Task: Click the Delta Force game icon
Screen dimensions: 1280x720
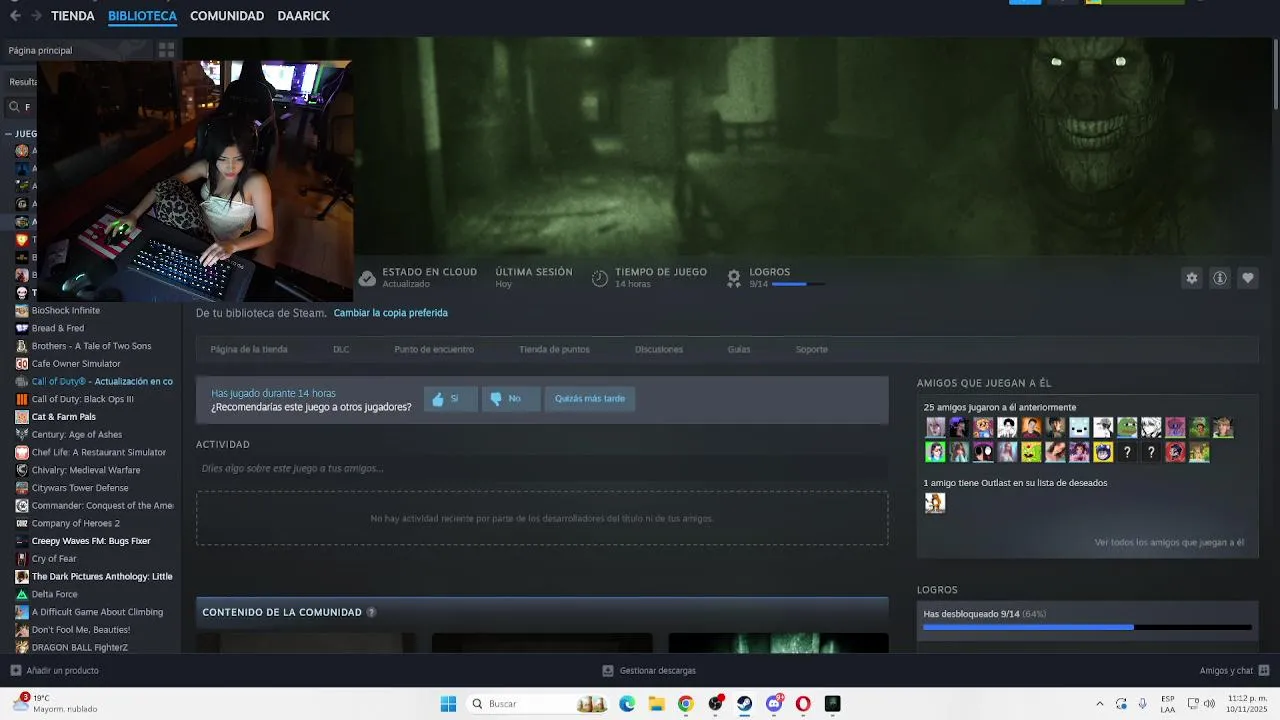Action: pyautogui.click(x=22, y=594)
